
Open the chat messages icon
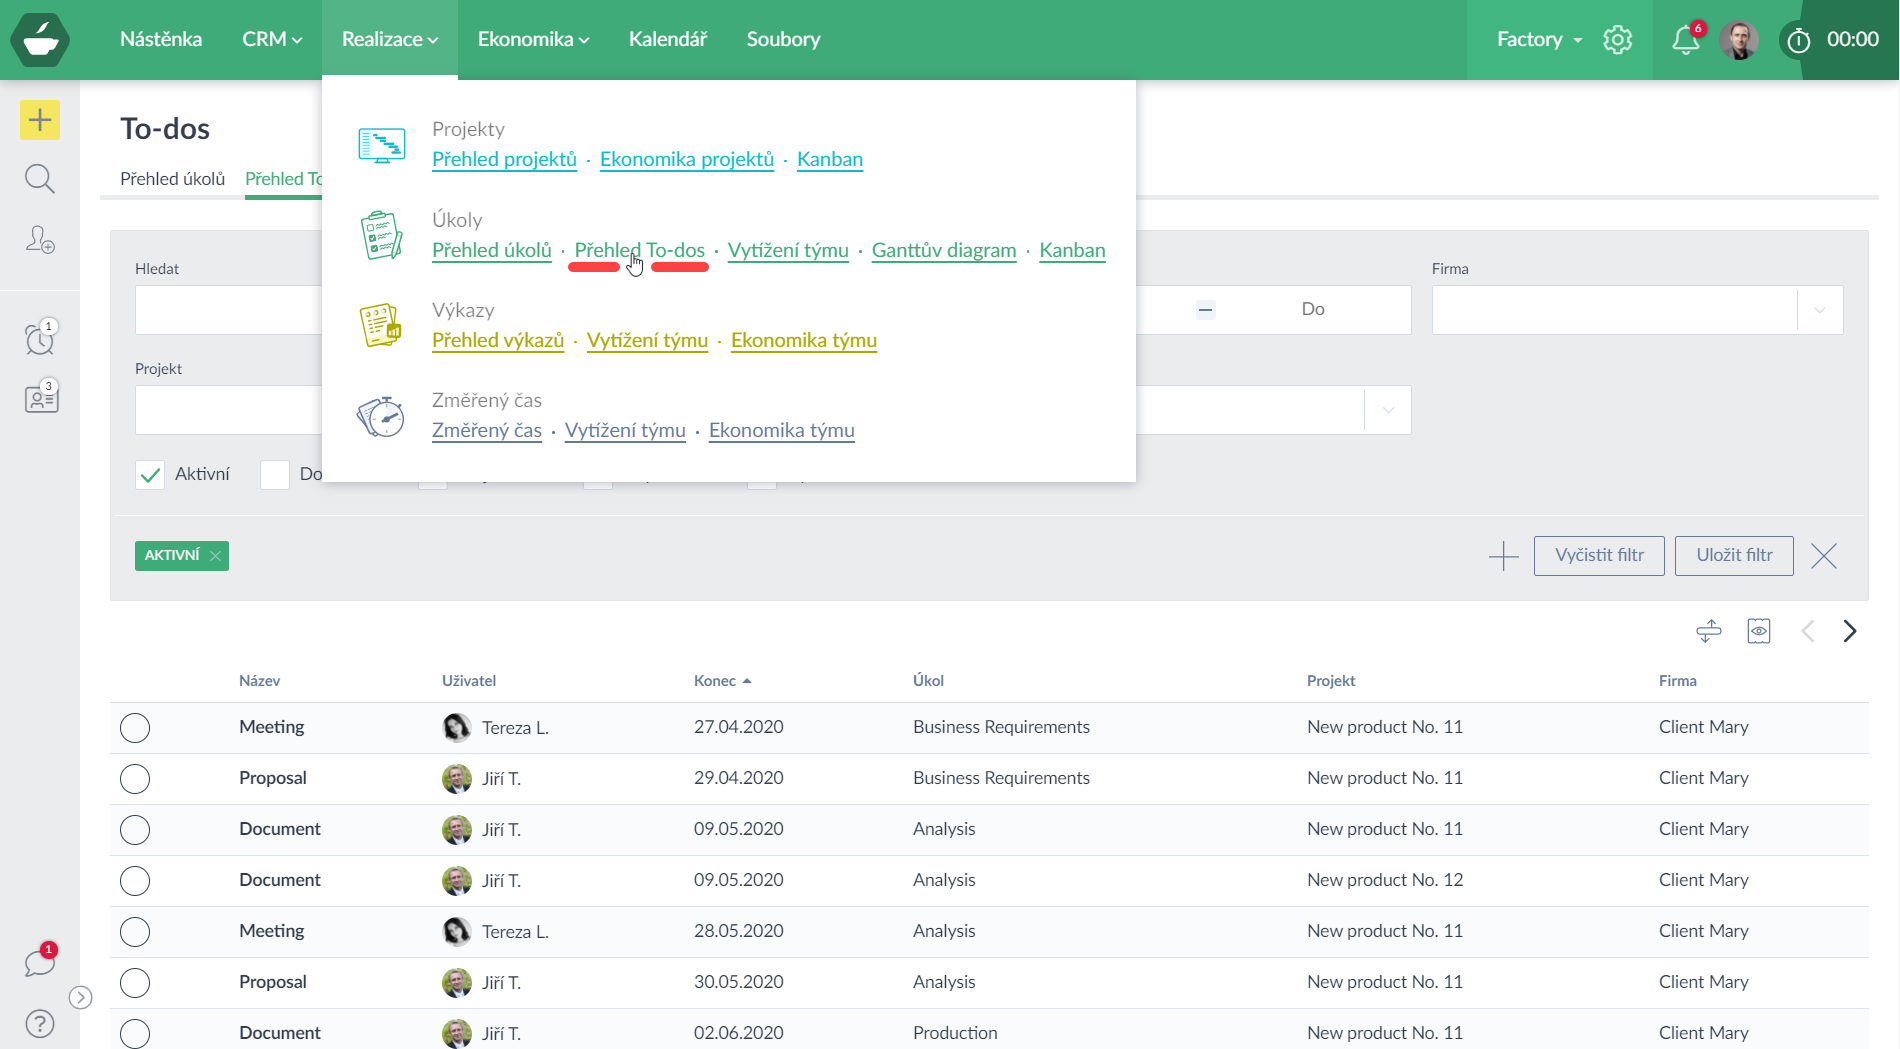(x=40, y=963)
